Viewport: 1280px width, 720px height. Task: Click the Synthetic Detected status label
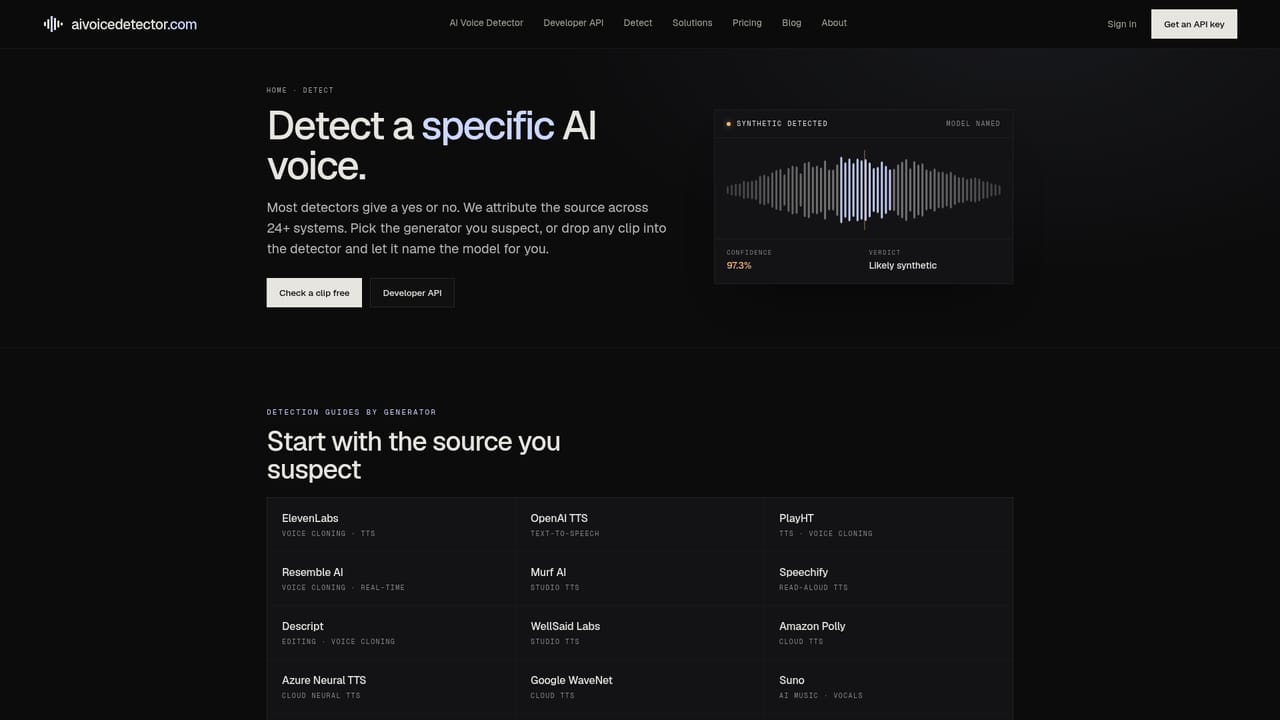click(x=782, y=124)
